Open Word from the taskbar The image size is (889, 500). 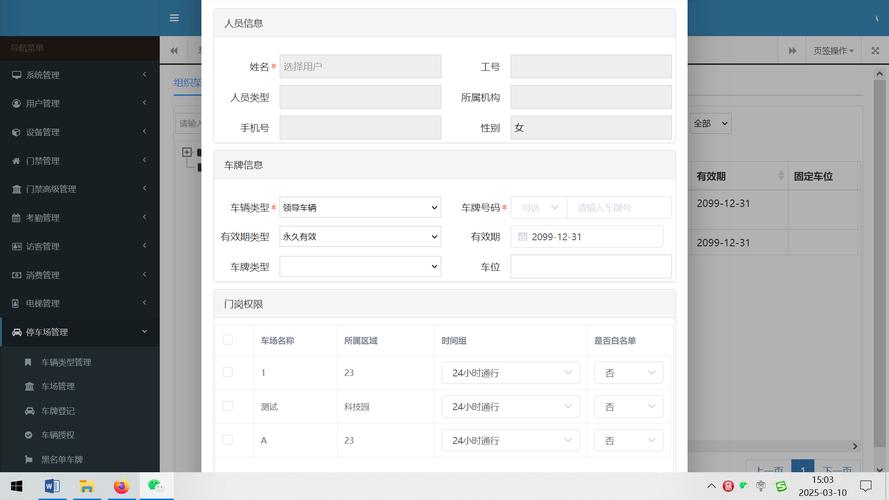click(52, 486)
